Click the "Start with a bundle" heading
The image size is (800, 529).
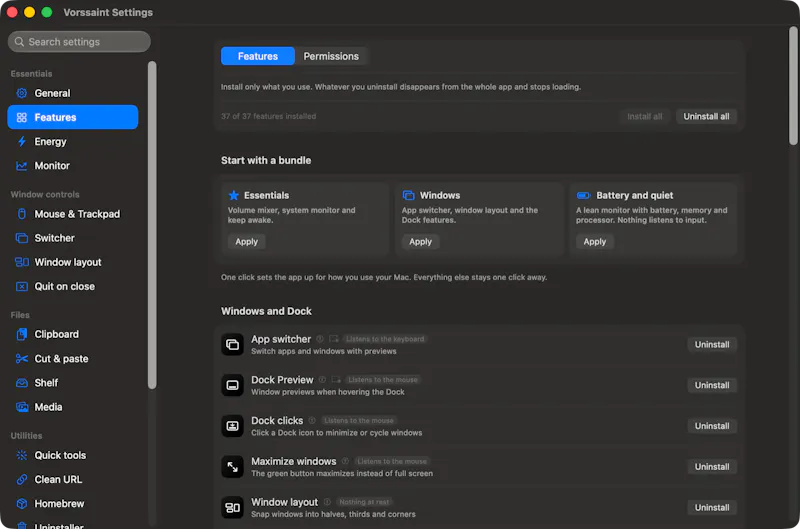(266, 160)
